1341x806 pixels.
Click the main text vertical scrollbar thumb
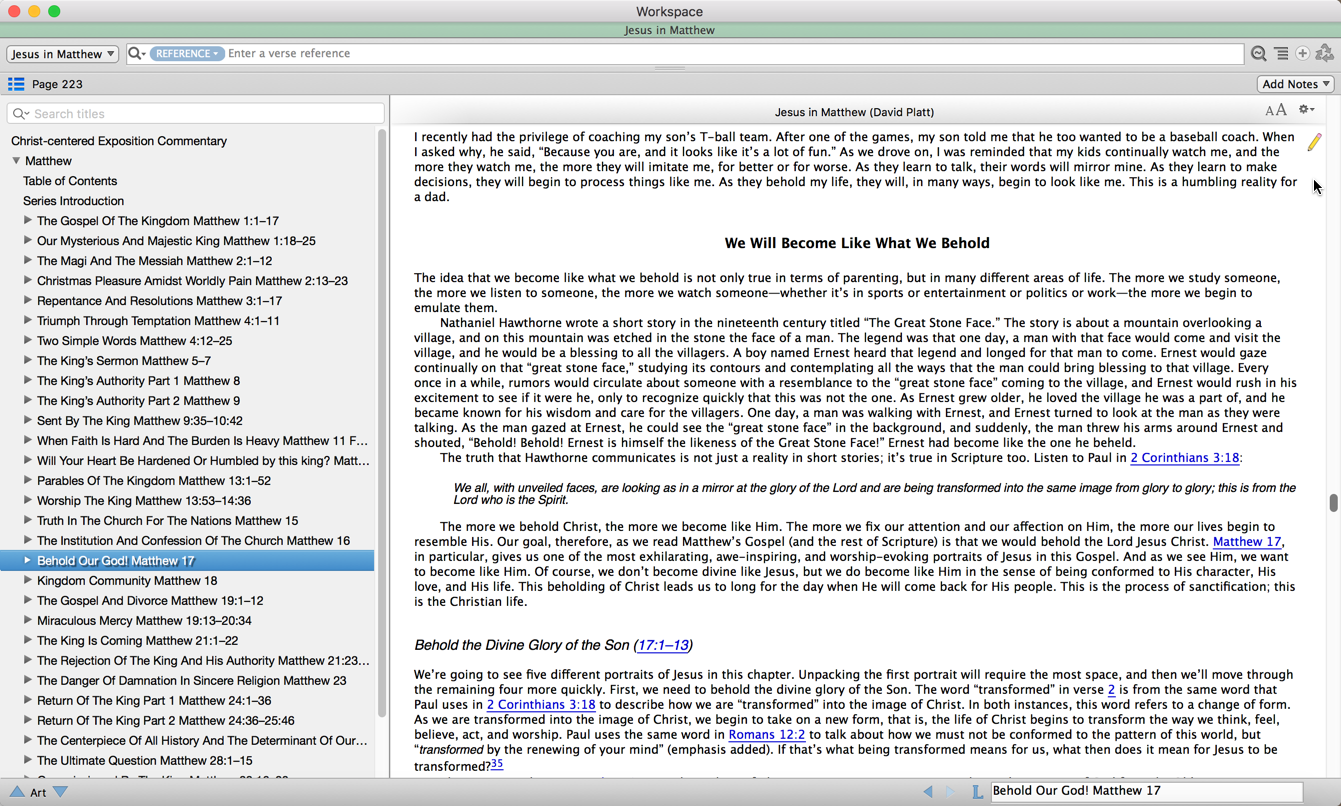(1333, 503)
